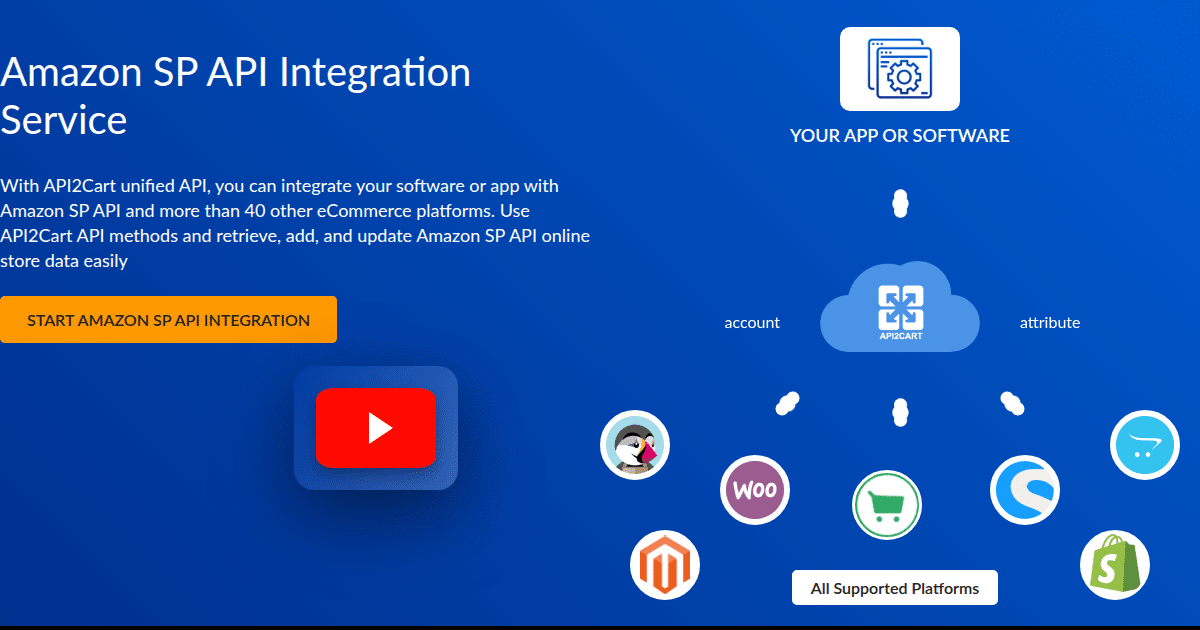Screen dimensions: 1200x630
Task: Click the Amazon SP API Integration Service heading
Action: pos(236,96)
